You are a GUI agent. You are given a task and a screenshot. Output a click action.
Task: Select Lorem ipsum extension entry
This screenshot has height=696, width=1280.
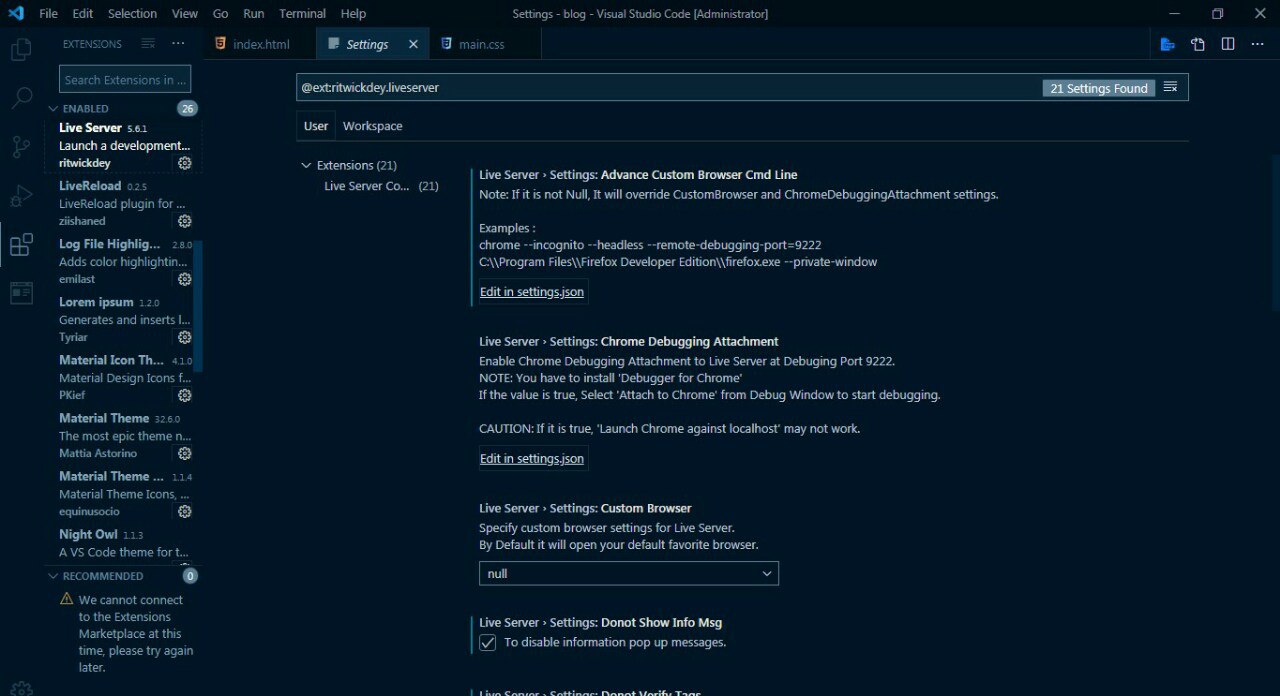tap(123, 319)
